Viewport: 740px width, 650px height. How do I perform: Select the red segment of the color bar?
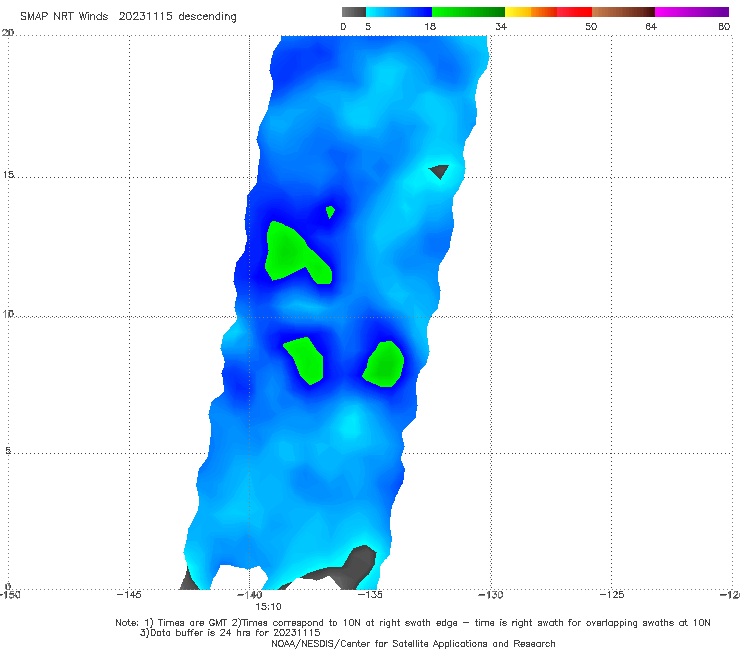pyautogui.click(x=574, y=12)
